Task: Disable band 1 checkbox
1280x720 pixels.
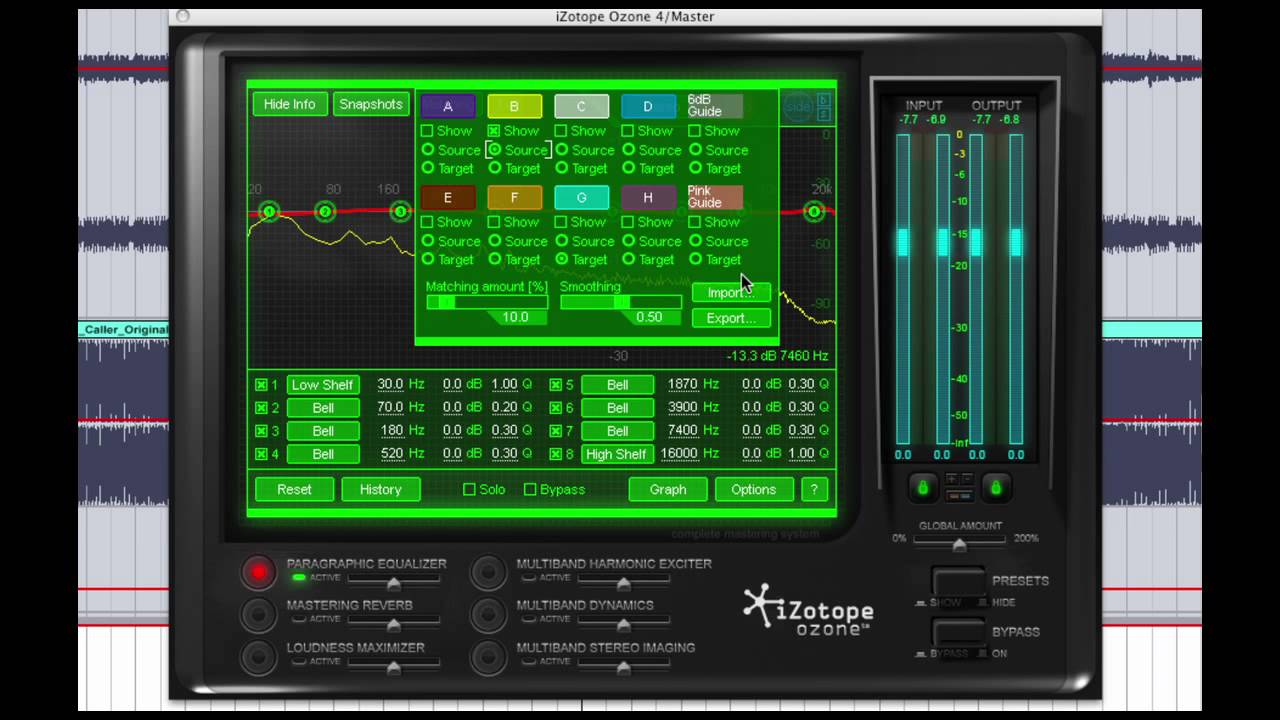Action: click(x=261, y=384)
